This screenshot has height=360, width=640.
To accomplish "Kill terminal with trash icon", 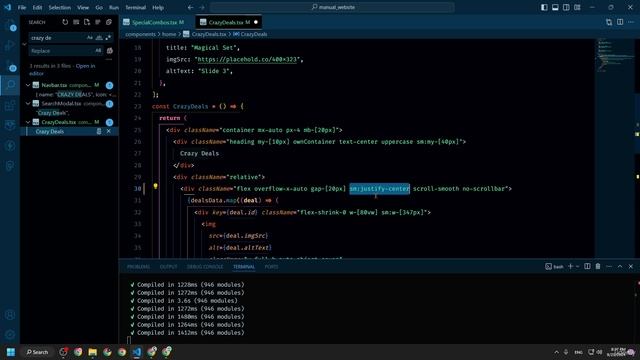I will tap(598, 267).
